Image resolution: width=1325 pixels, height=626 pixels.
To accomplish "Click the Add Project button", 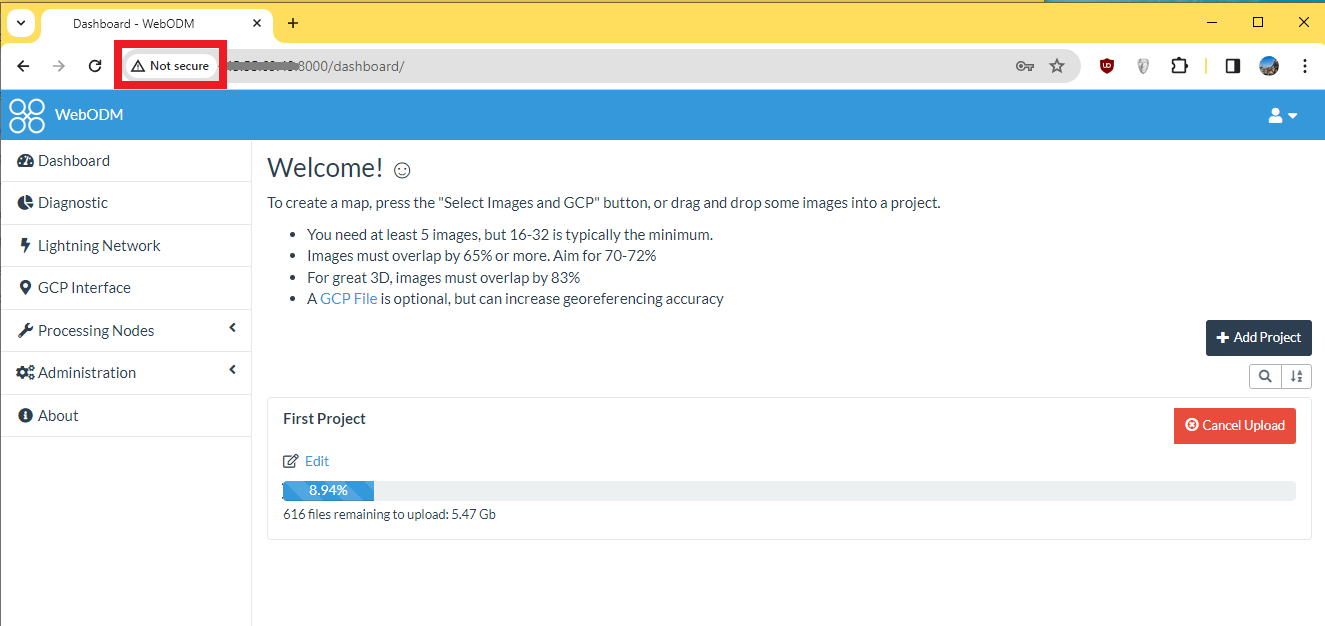I will pyautogui.click(x=1258, y=337).
